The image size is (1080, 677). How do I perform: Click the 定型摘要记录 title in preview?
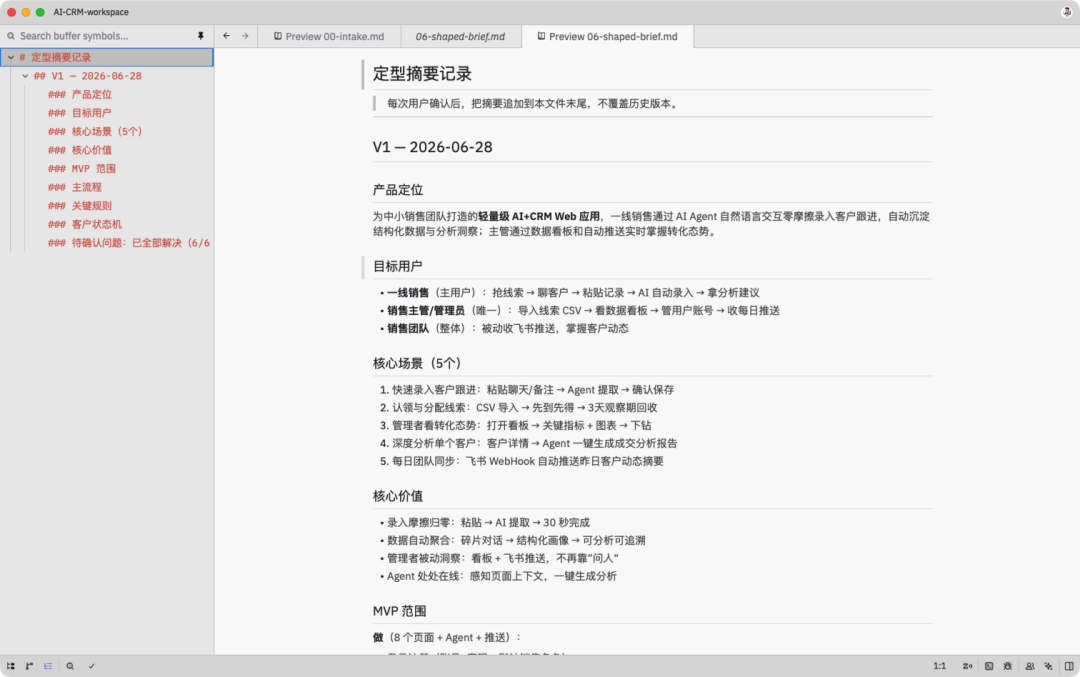coord(422,74)
